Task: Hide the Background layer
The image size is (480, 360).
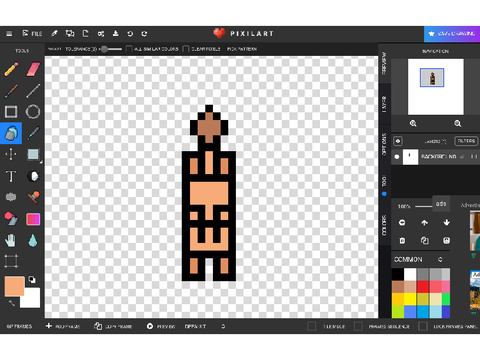Action: coord(397,157)
